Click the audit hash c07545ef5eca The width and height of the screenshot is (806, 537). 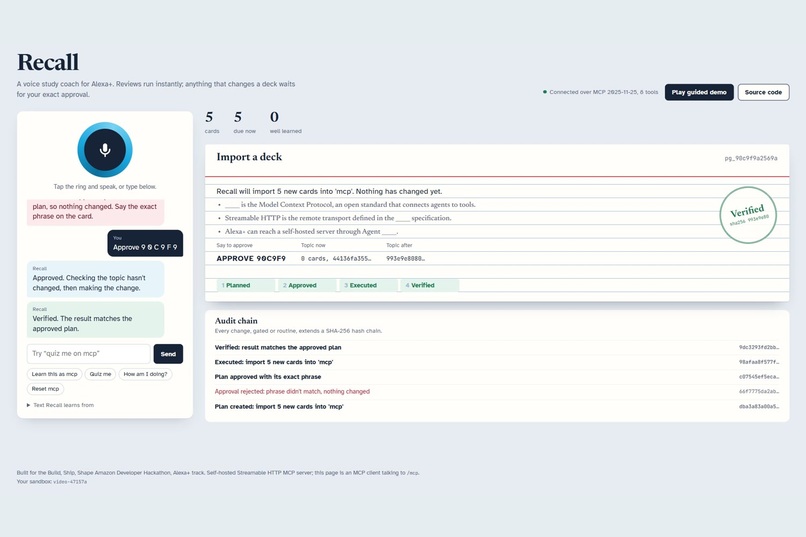tap(759, 377)
